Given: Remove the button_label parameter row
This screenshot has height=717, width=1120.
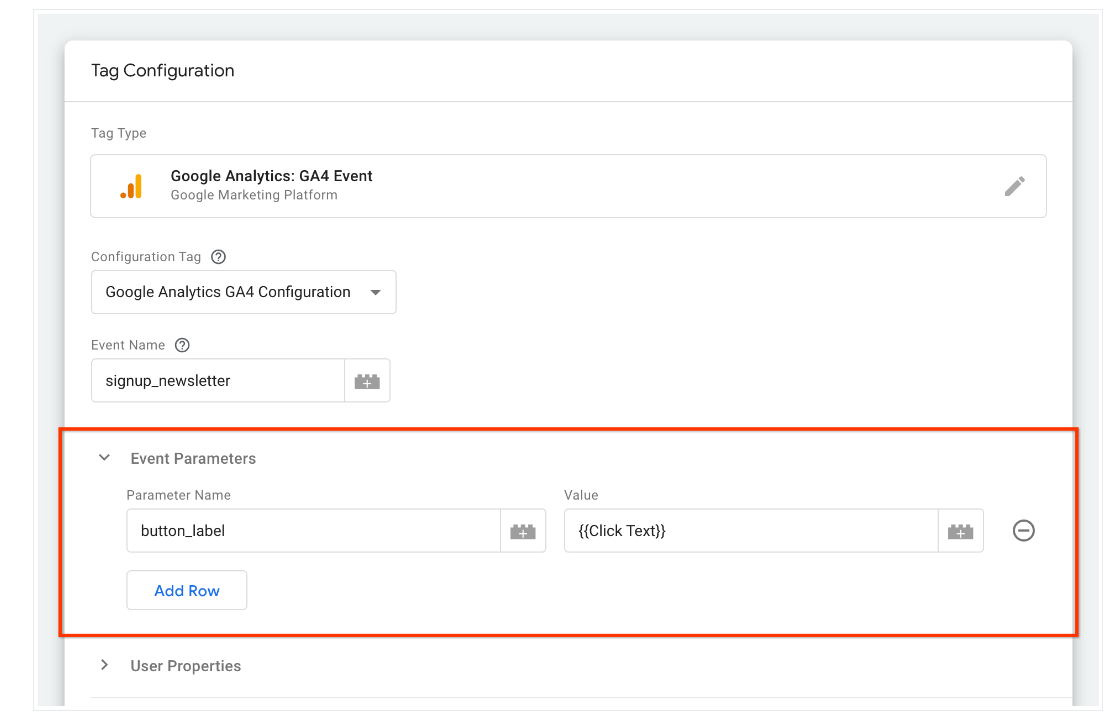Looking at the screenshot, I should [1023, 530].
